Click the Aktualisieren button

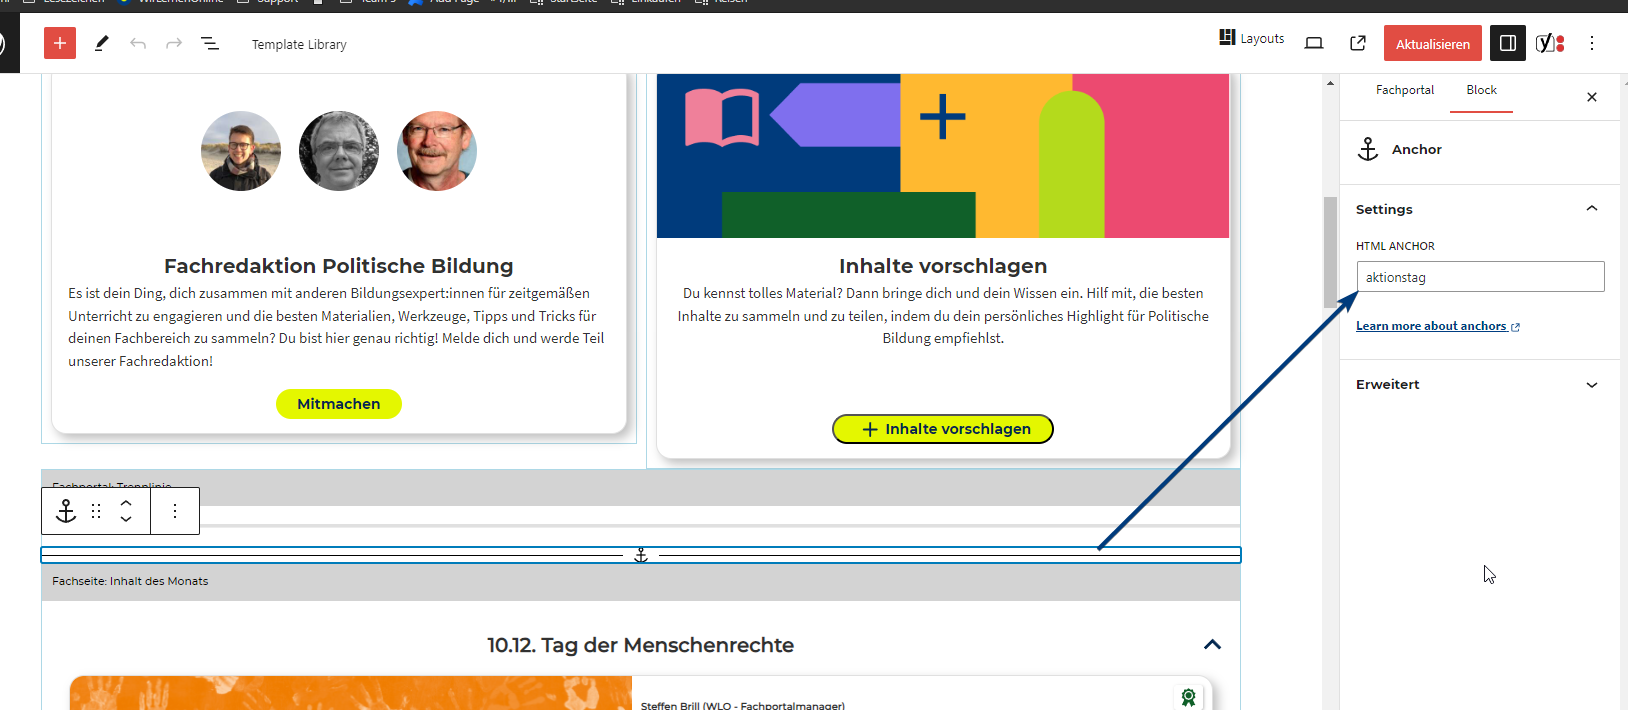pyautogui.click(x=1432, y=44)
